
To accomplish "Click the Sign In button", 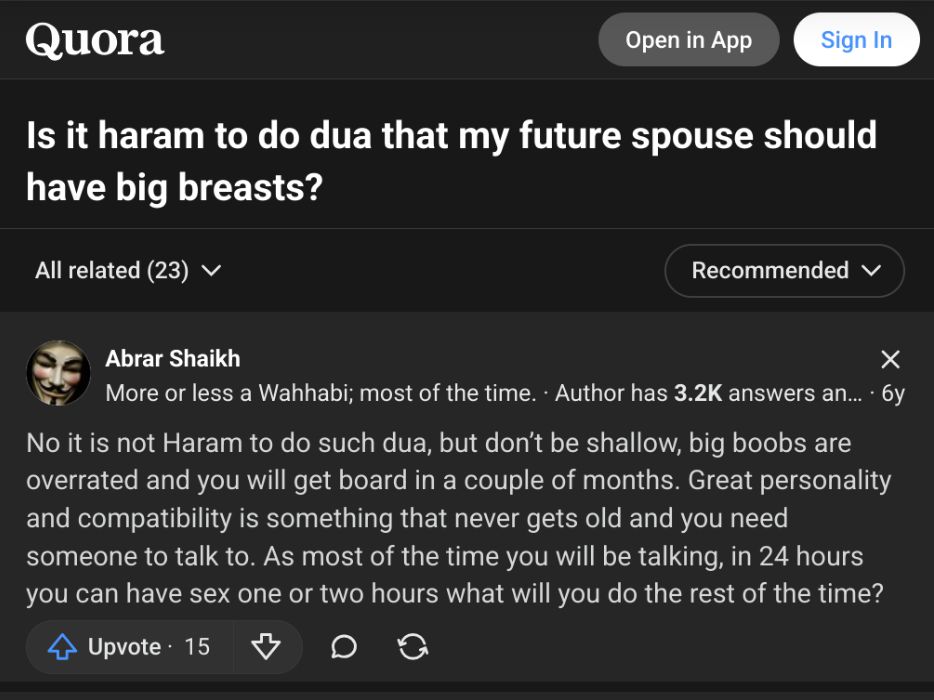I will pyautogui.click(x=855, y=40).
